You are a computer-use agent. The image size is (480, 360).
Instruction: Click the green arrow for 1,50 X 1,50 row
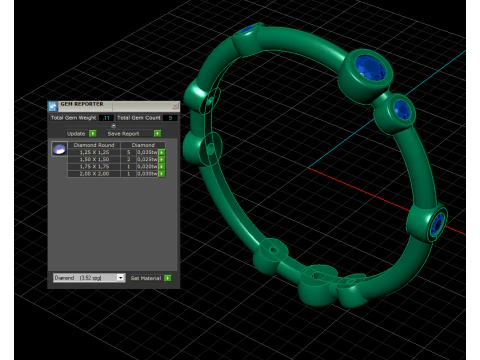click(162, 160)
